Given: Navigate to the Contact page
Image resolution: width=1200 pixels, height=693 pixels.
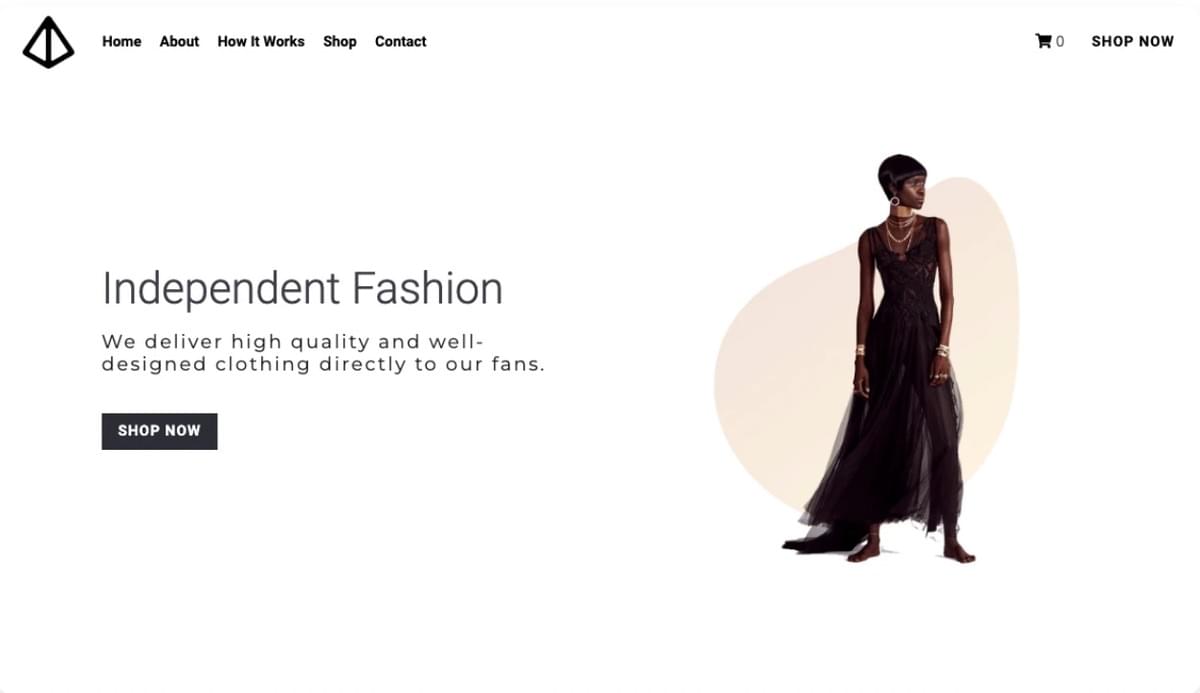Looking at the screenshot, I should [401, 41].
